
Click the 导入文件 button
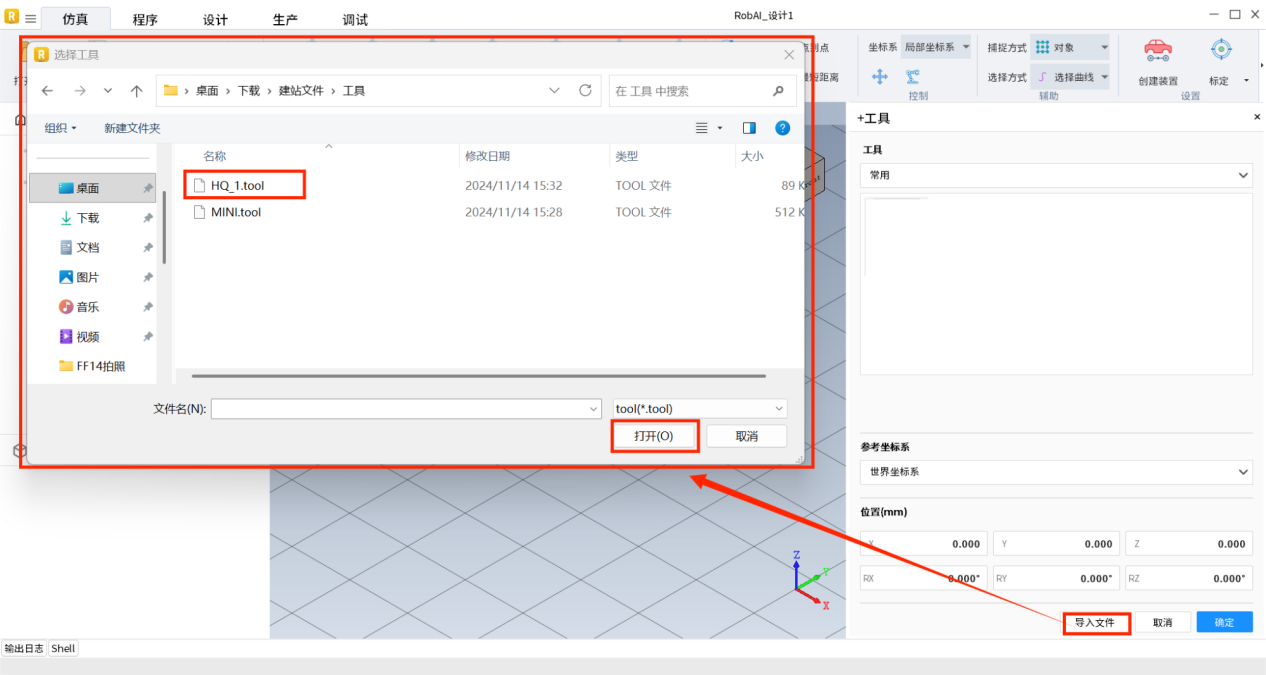[x=1095, y=622]
